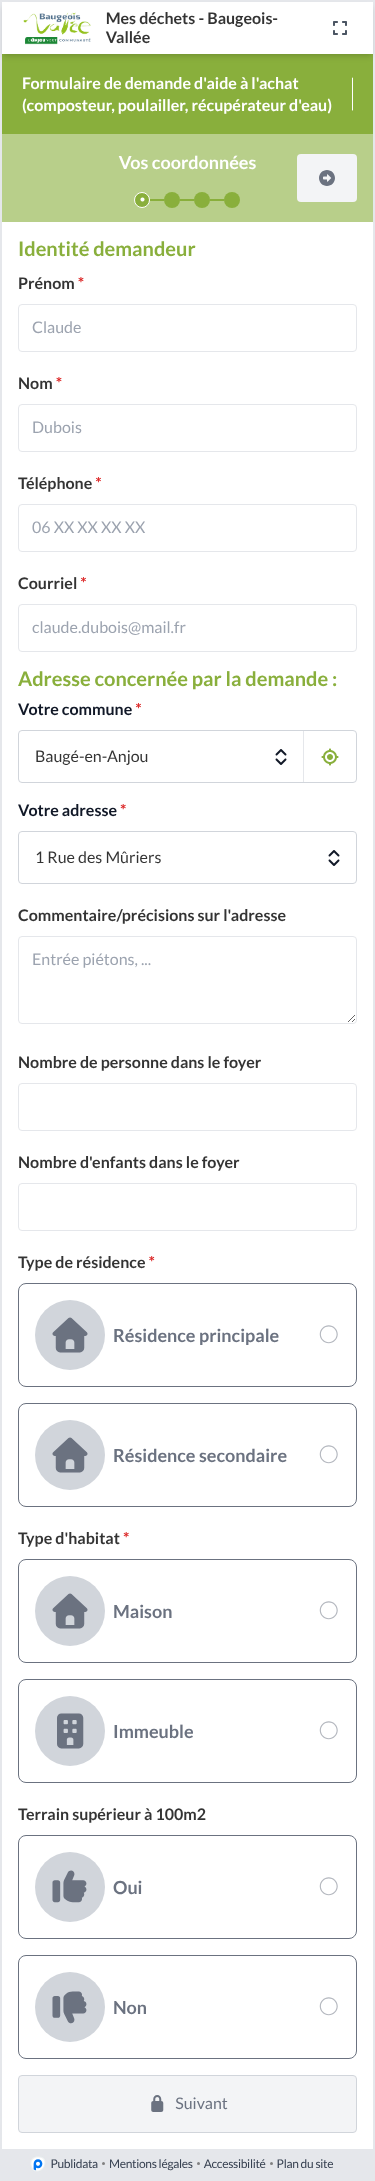This screenshot has width=375, height=2181.
Task: Select the Résidence secondaire radio button
Action: tap(328, 1455)
